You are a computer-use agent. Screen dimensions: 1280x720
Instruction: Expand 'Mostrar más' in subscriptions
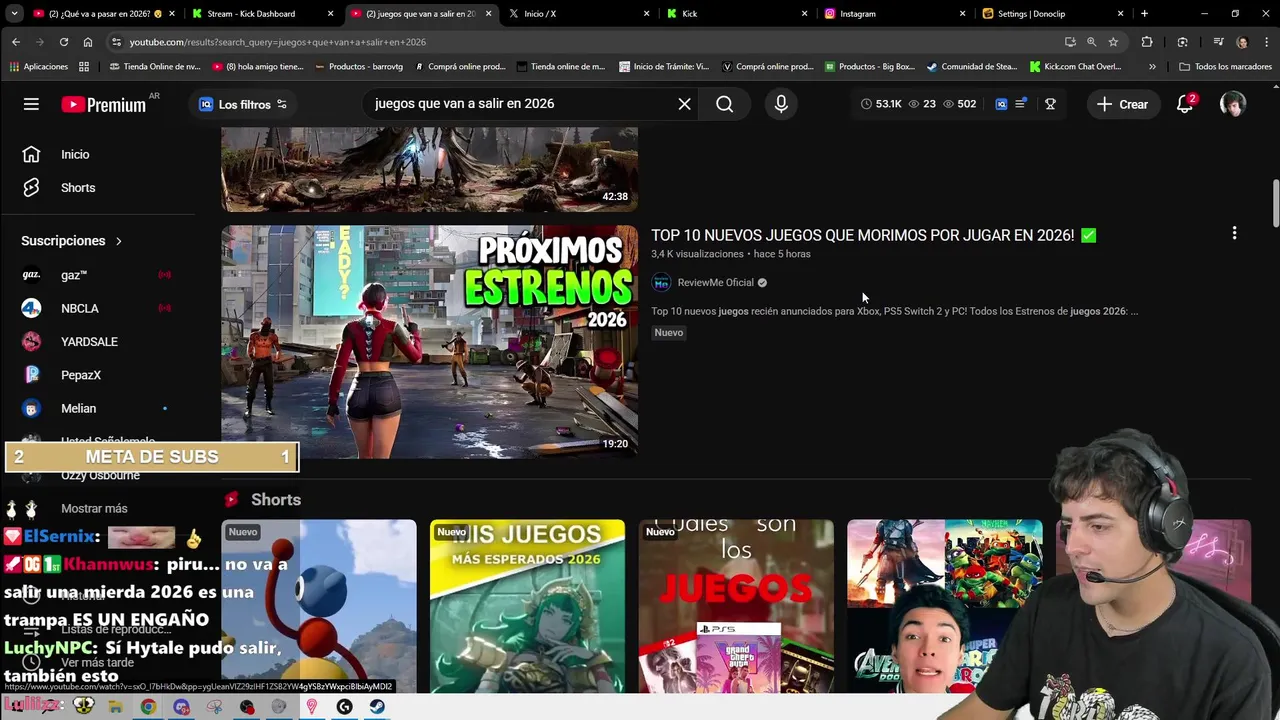pos(94,508)
